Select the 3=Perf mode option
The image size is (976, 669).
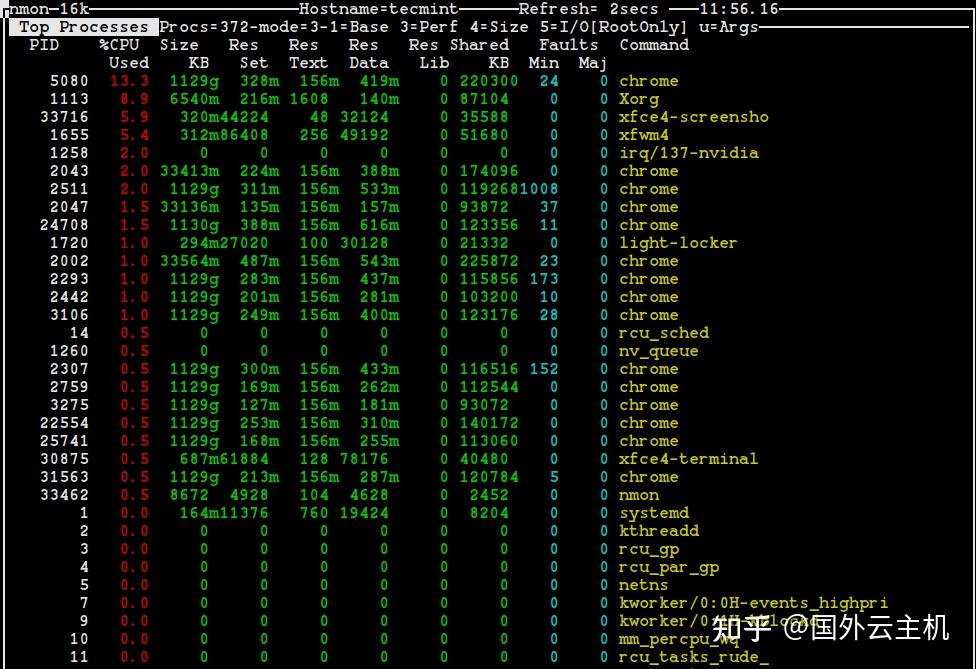click(x=428, y=27)
